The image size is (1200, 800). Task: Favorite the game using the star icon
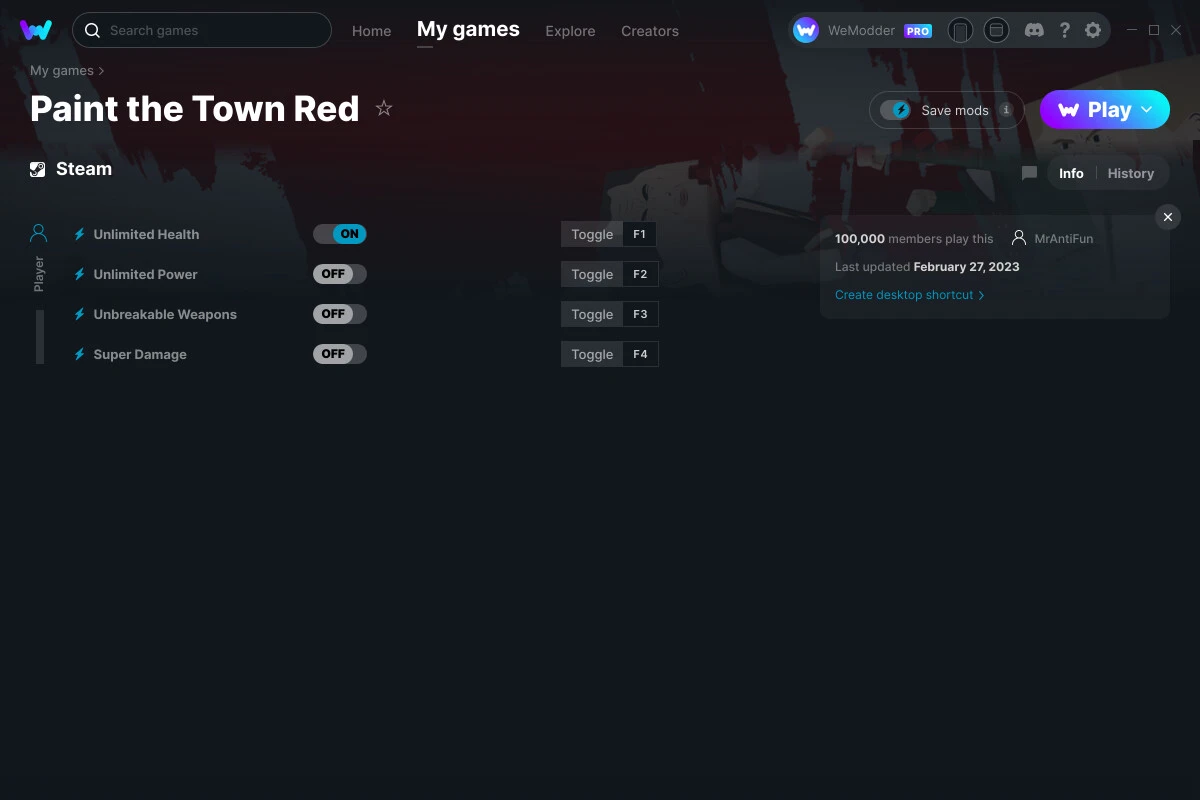coord(384,107)
